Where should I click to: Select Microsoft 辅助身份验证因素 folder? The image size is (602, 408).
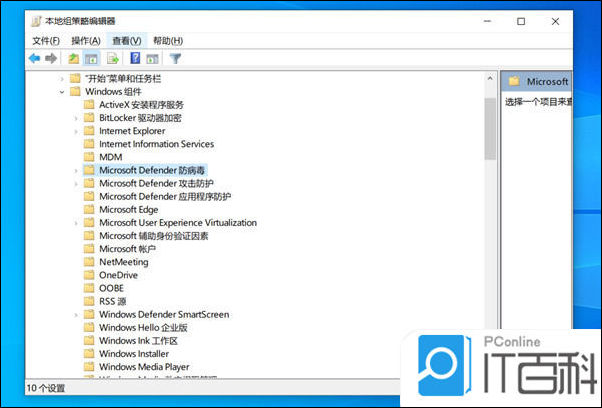[x=154, y=236]
